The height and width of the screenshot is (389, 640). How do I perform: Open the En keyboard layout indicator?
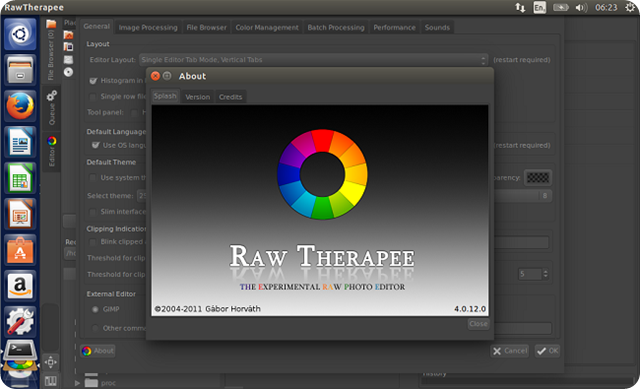540,7
